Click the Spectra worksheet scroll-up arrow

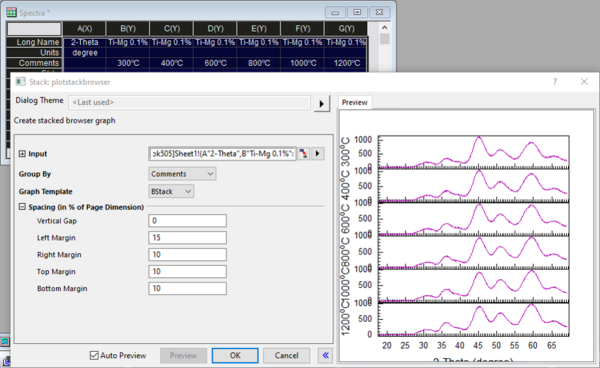pyautogui.click(x=385, y=28)
